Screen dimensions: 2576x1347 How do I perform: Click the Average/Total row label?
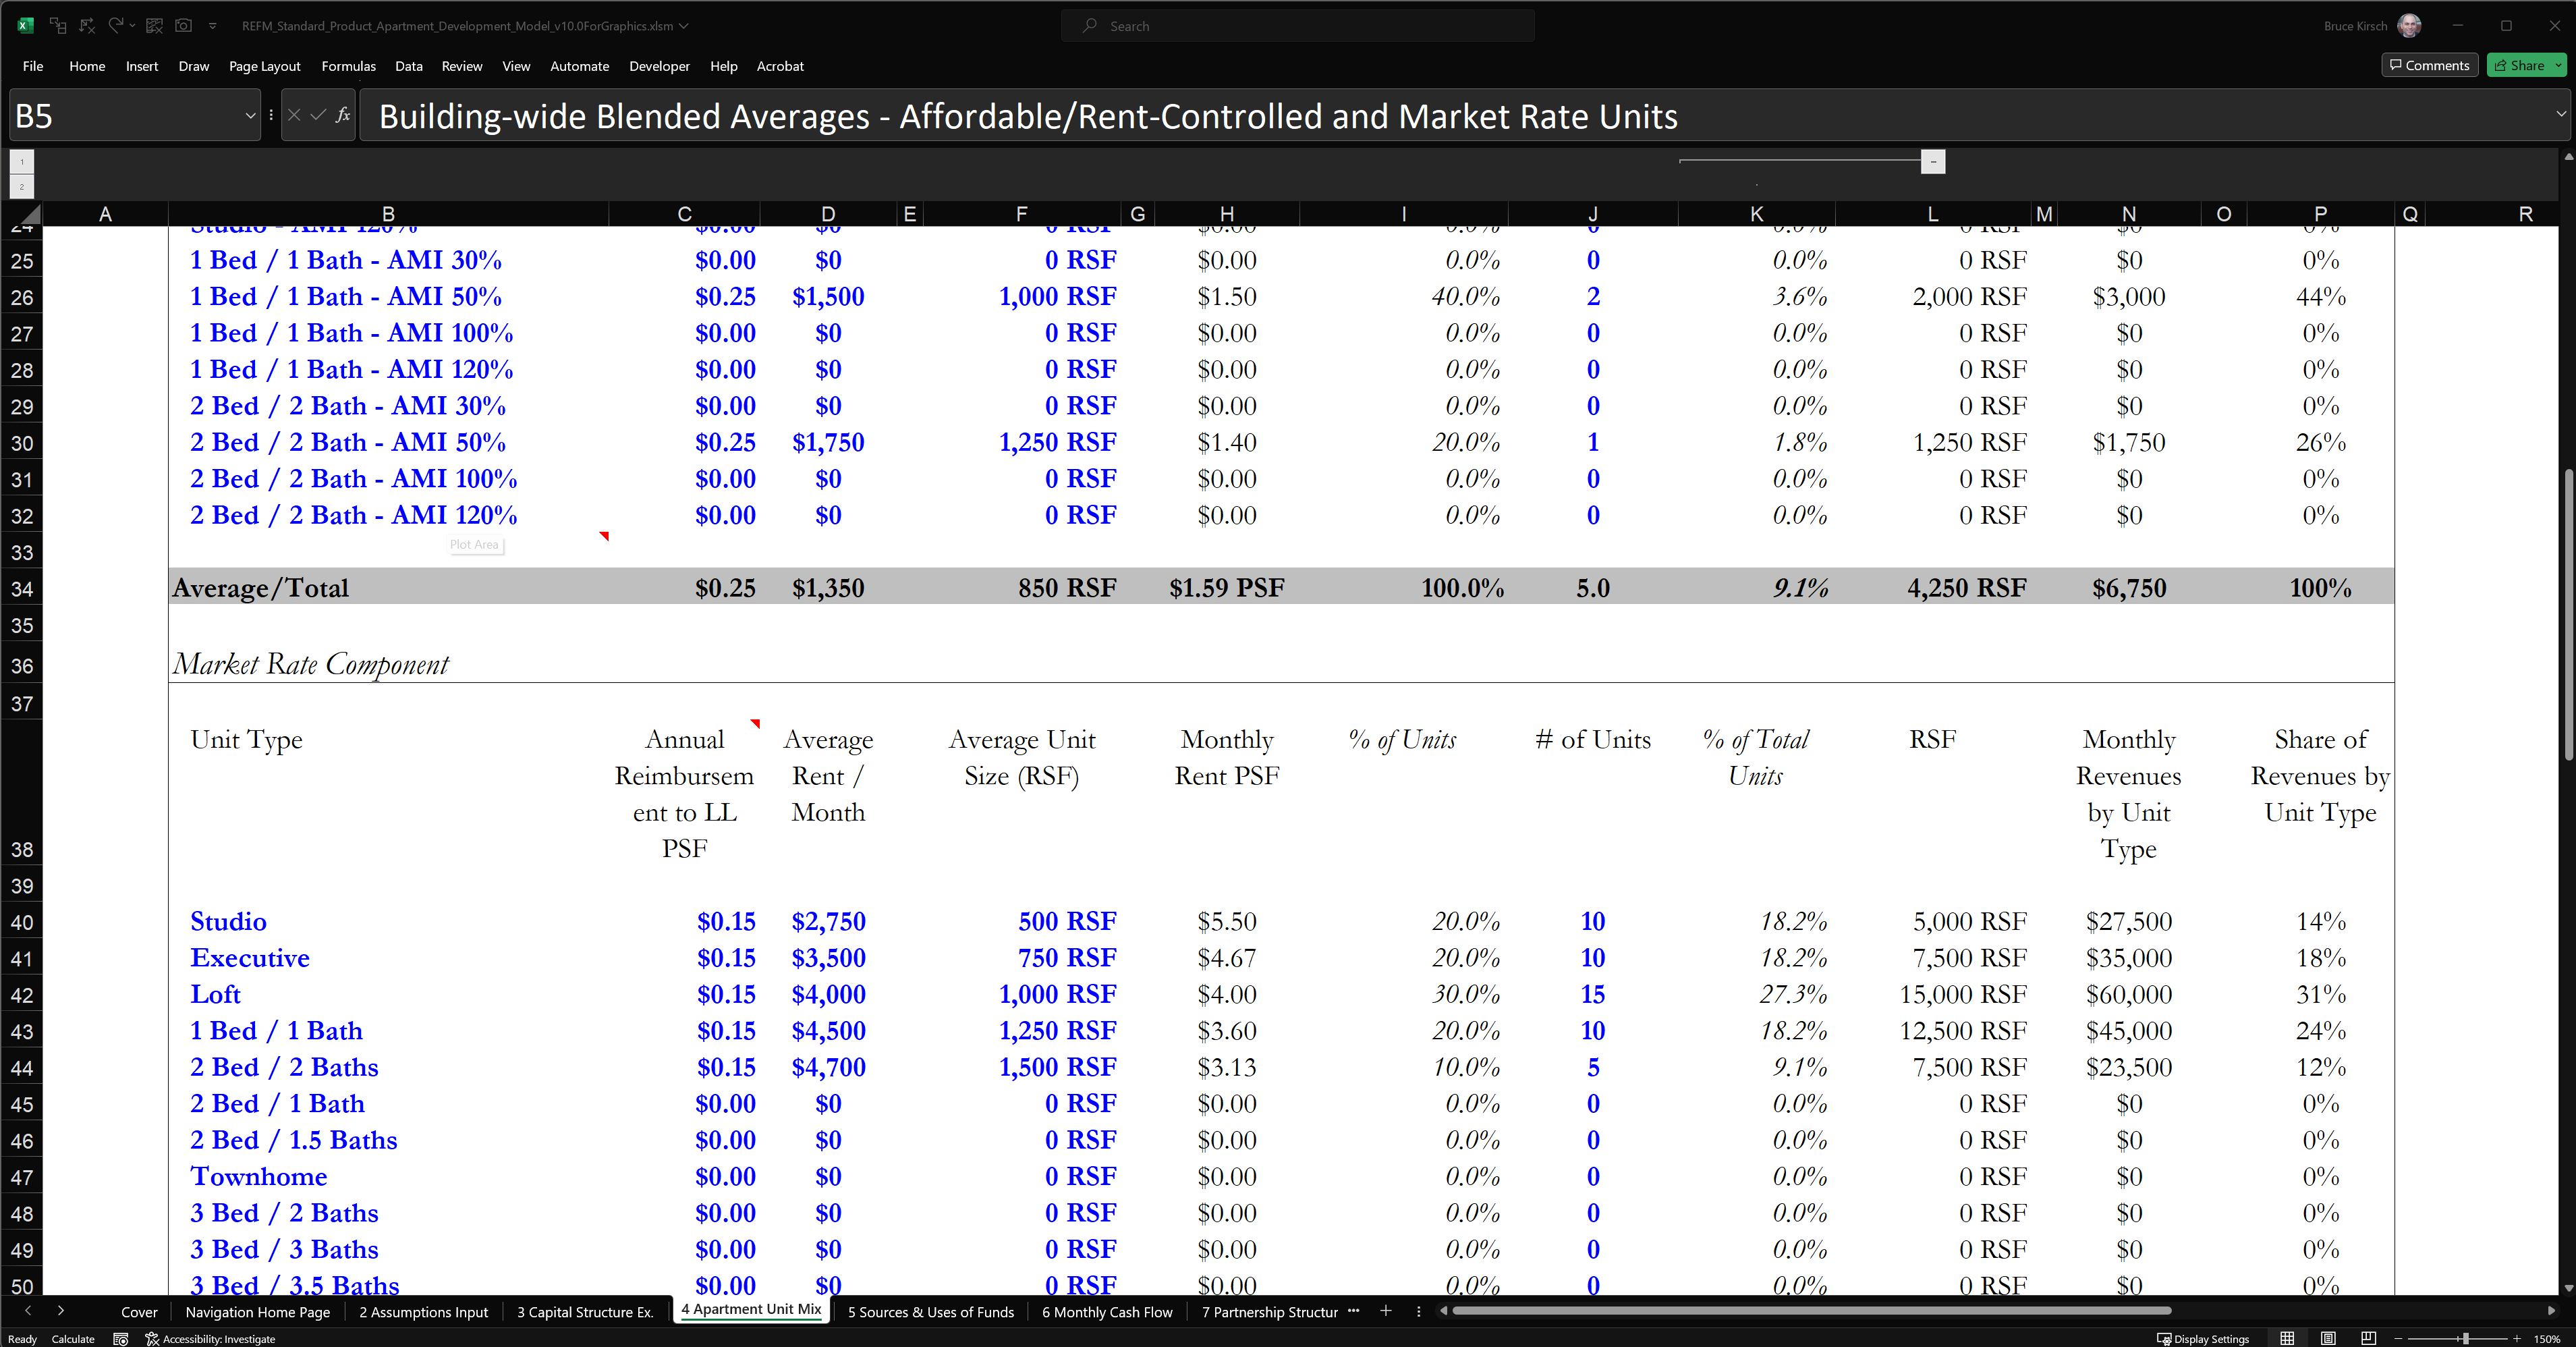[260, 588]
